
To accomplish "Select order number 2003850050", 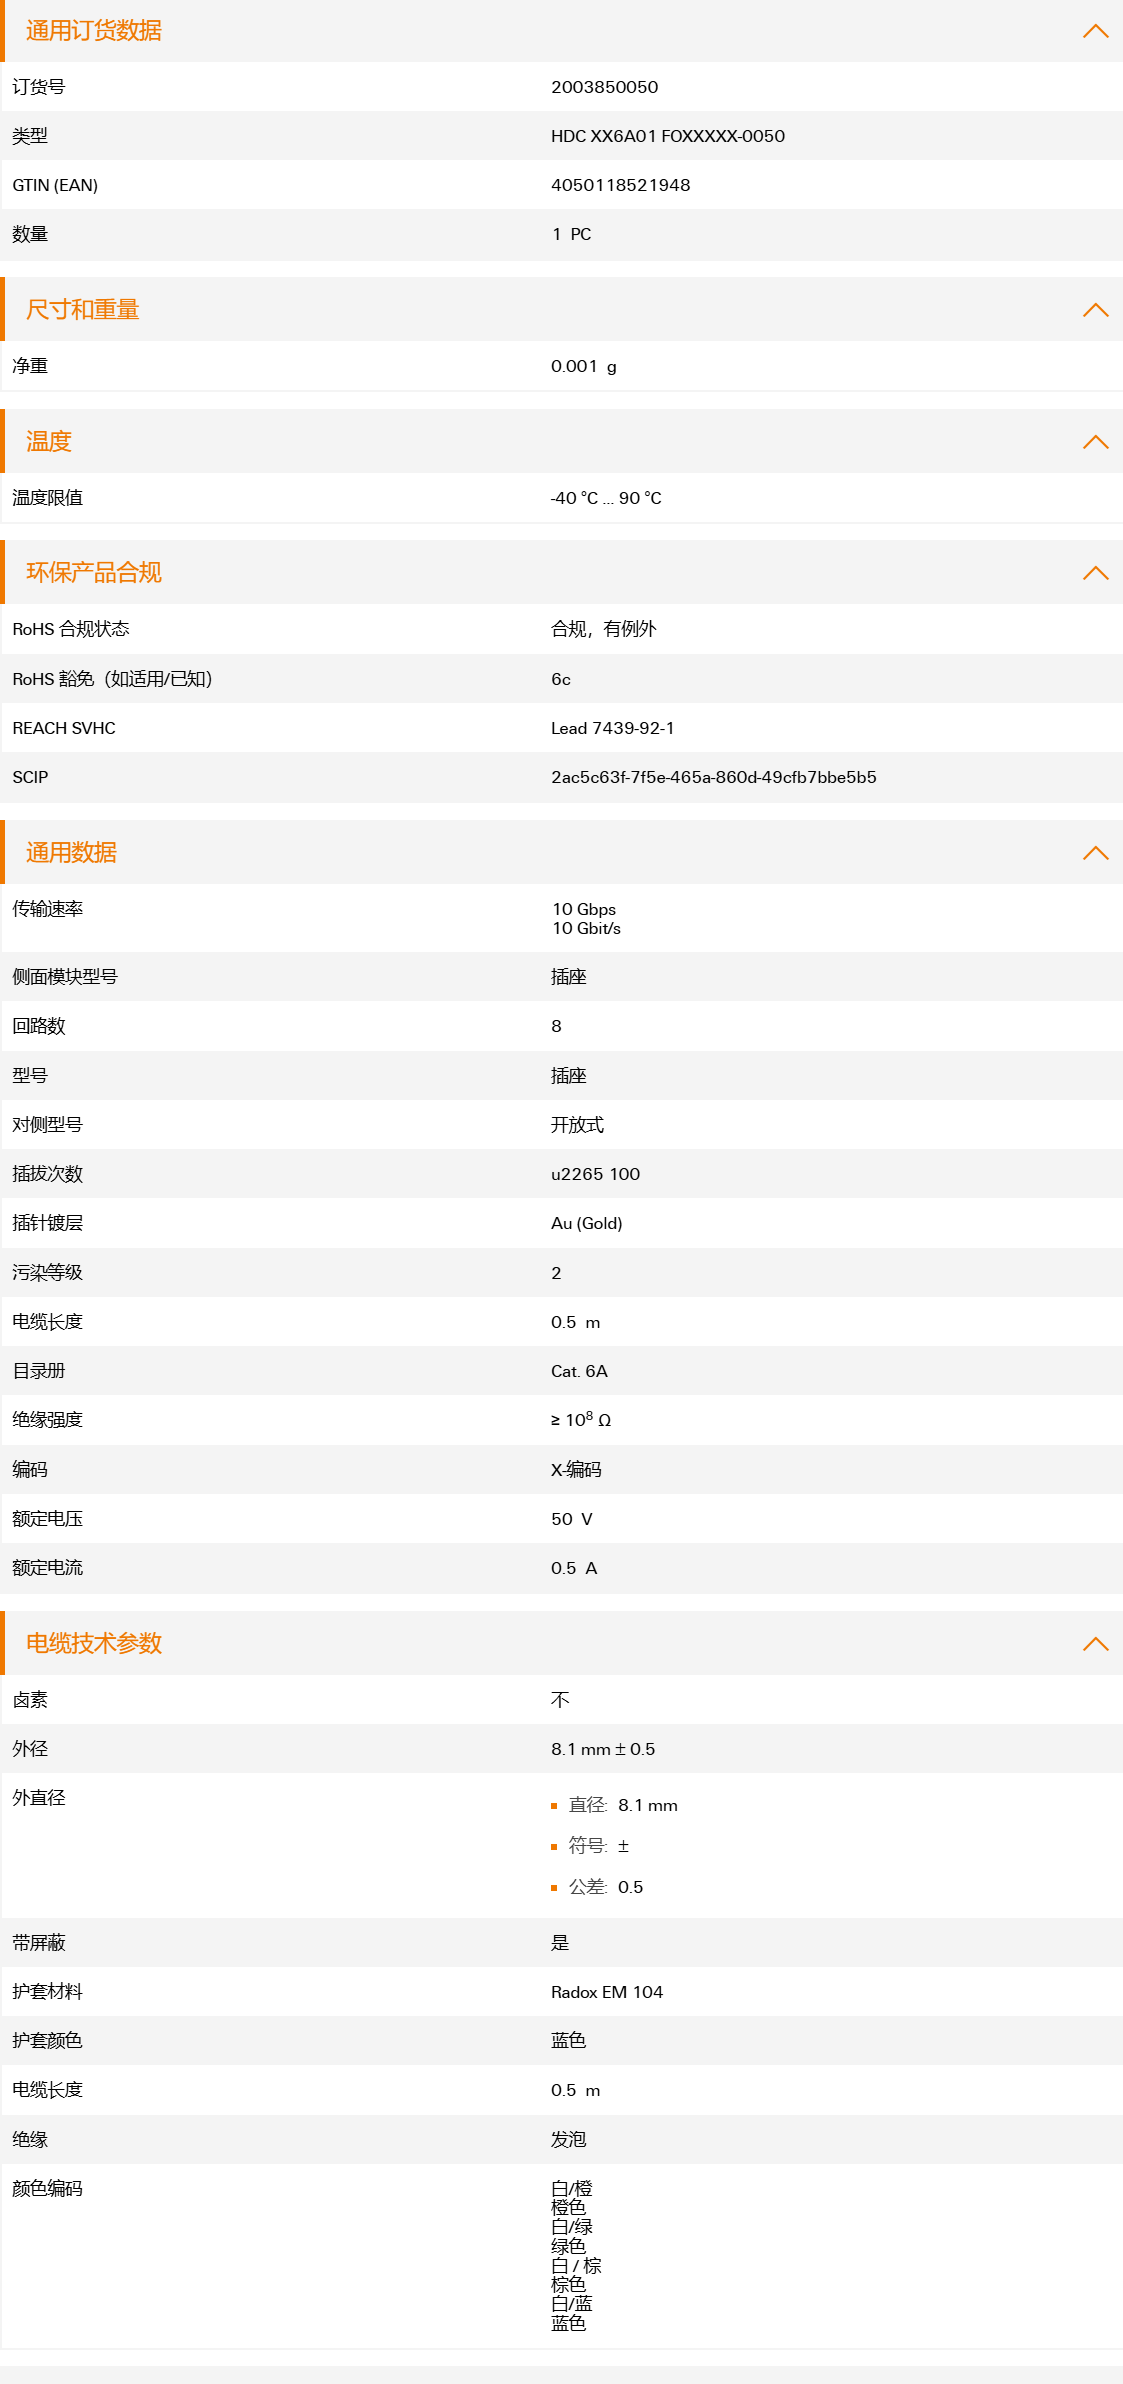I will point(604,87).
